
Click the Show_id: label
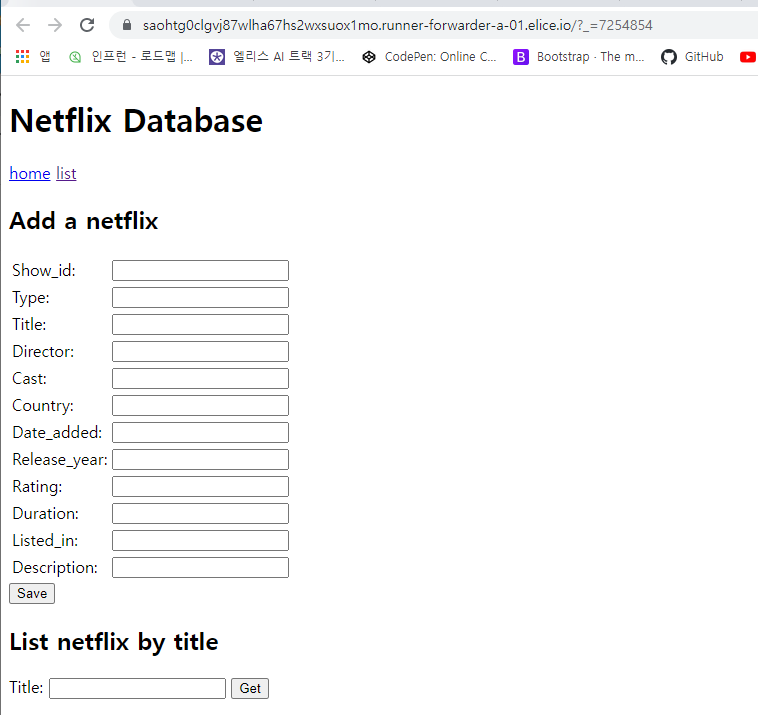pyautogui.click(x=44, y=271)
